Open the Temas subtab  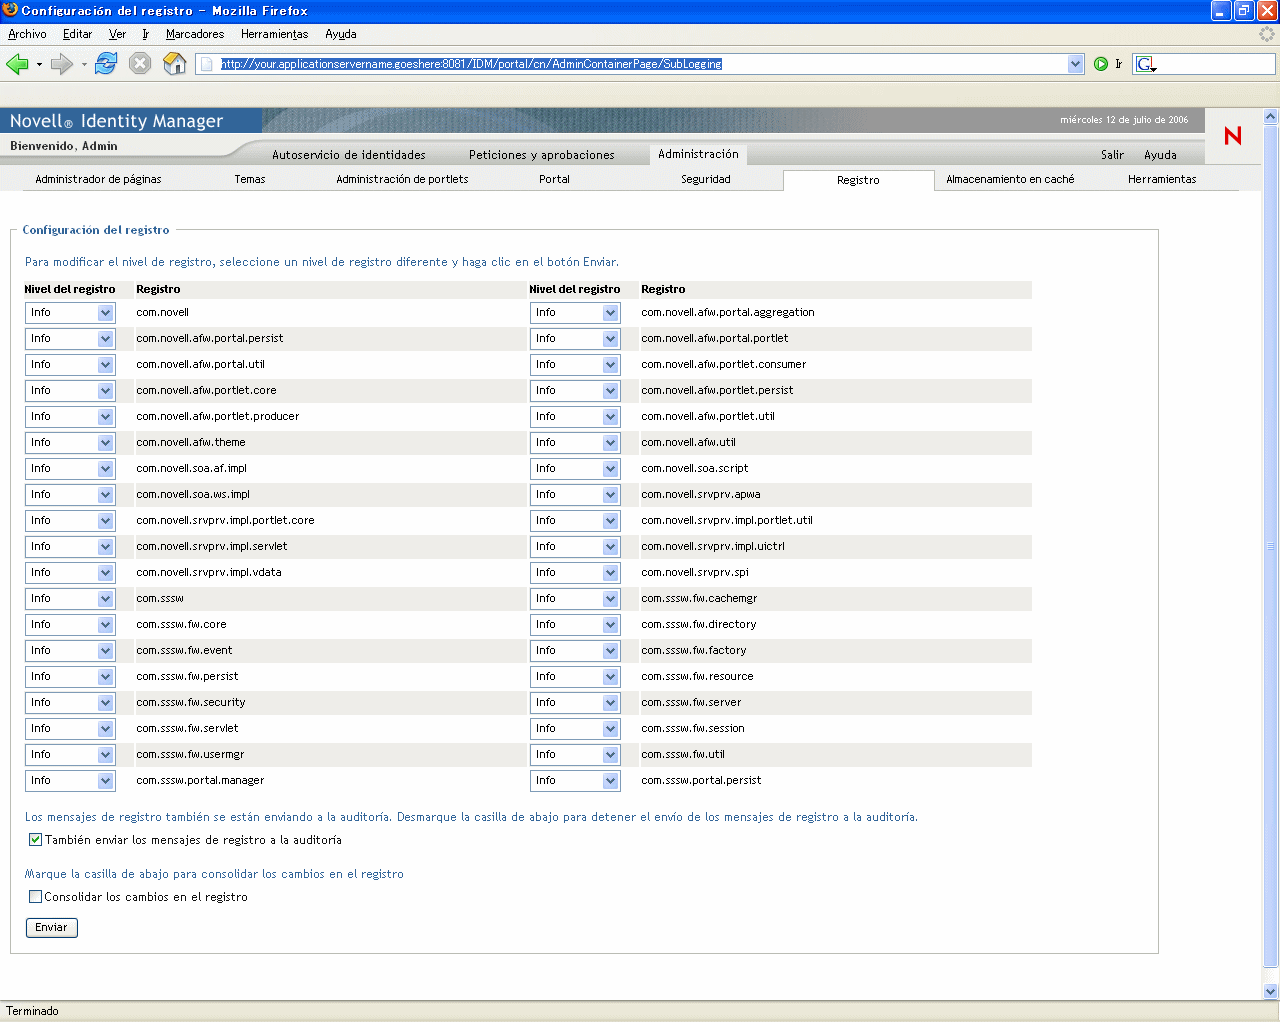tap(250, 180)
